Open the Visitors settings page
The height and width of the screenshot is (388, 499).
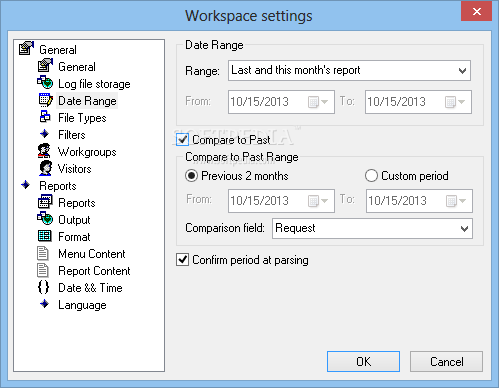(x=74, y=169)
